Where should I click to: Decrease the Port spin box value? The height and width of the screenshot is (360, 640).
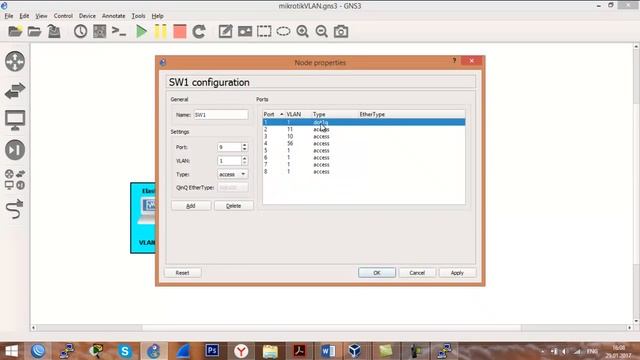[244, 149]
